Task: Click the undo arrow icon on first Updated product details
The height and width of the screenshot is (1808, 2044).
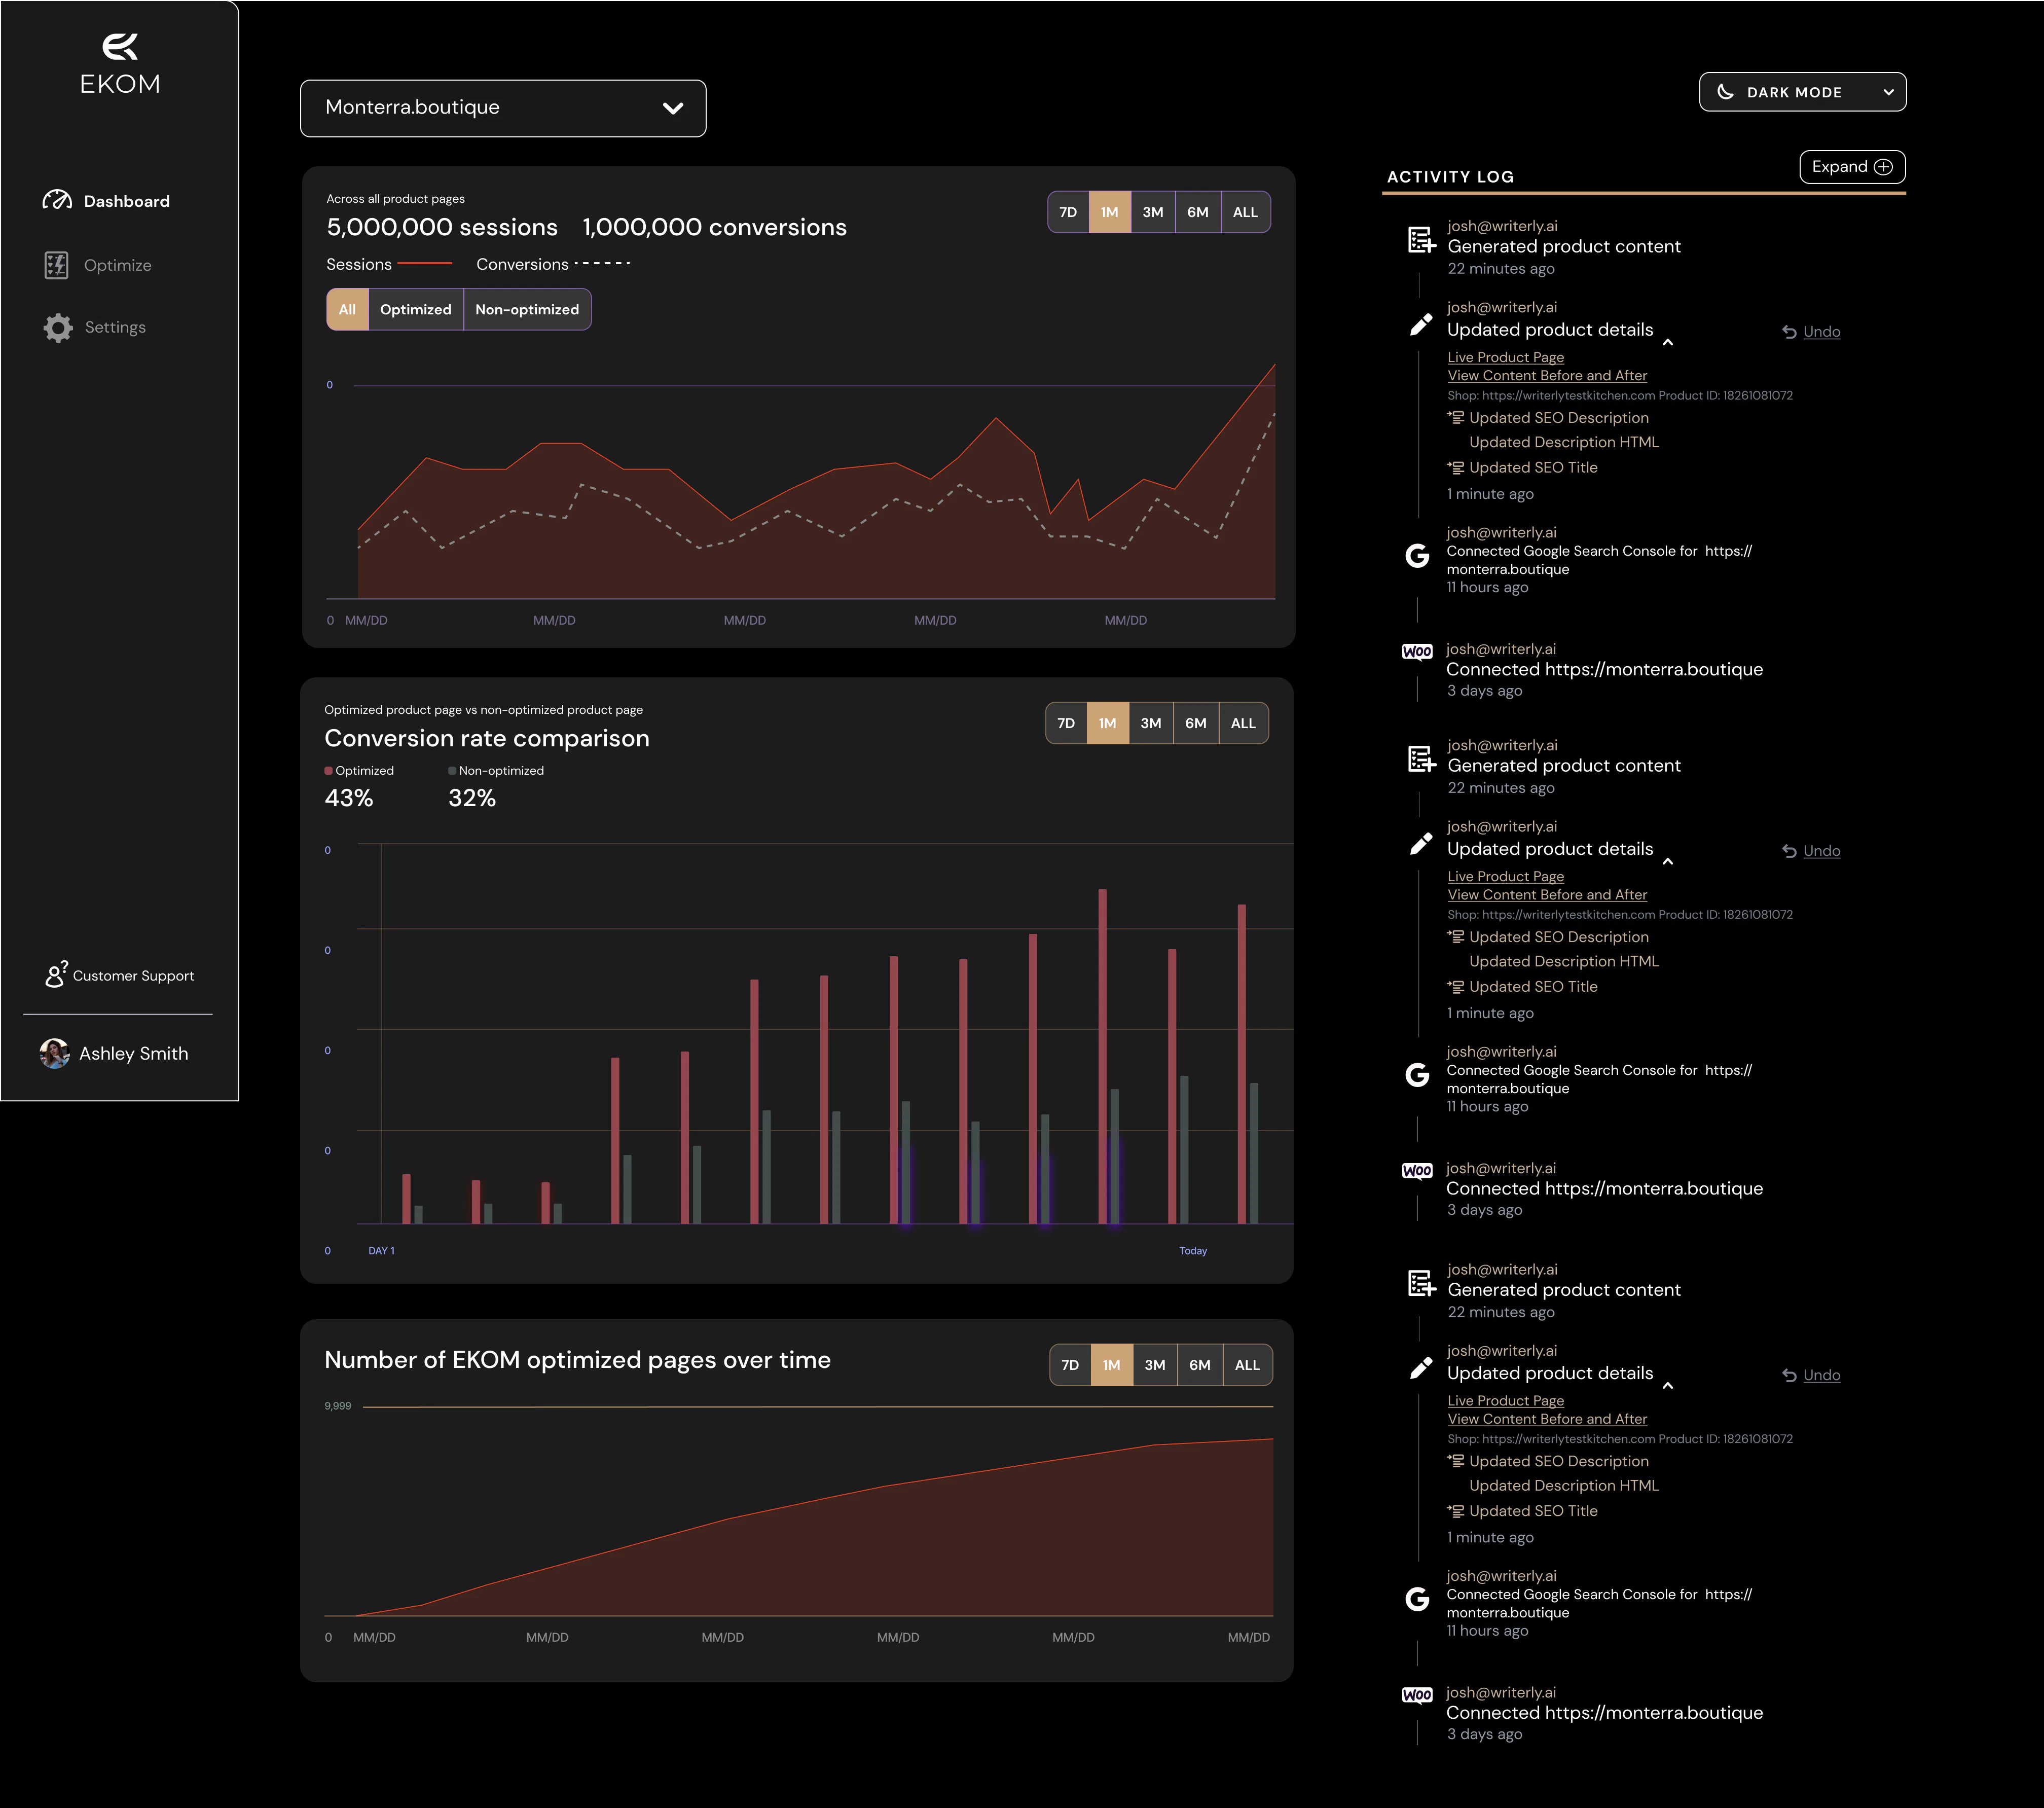Action: 1789,332
